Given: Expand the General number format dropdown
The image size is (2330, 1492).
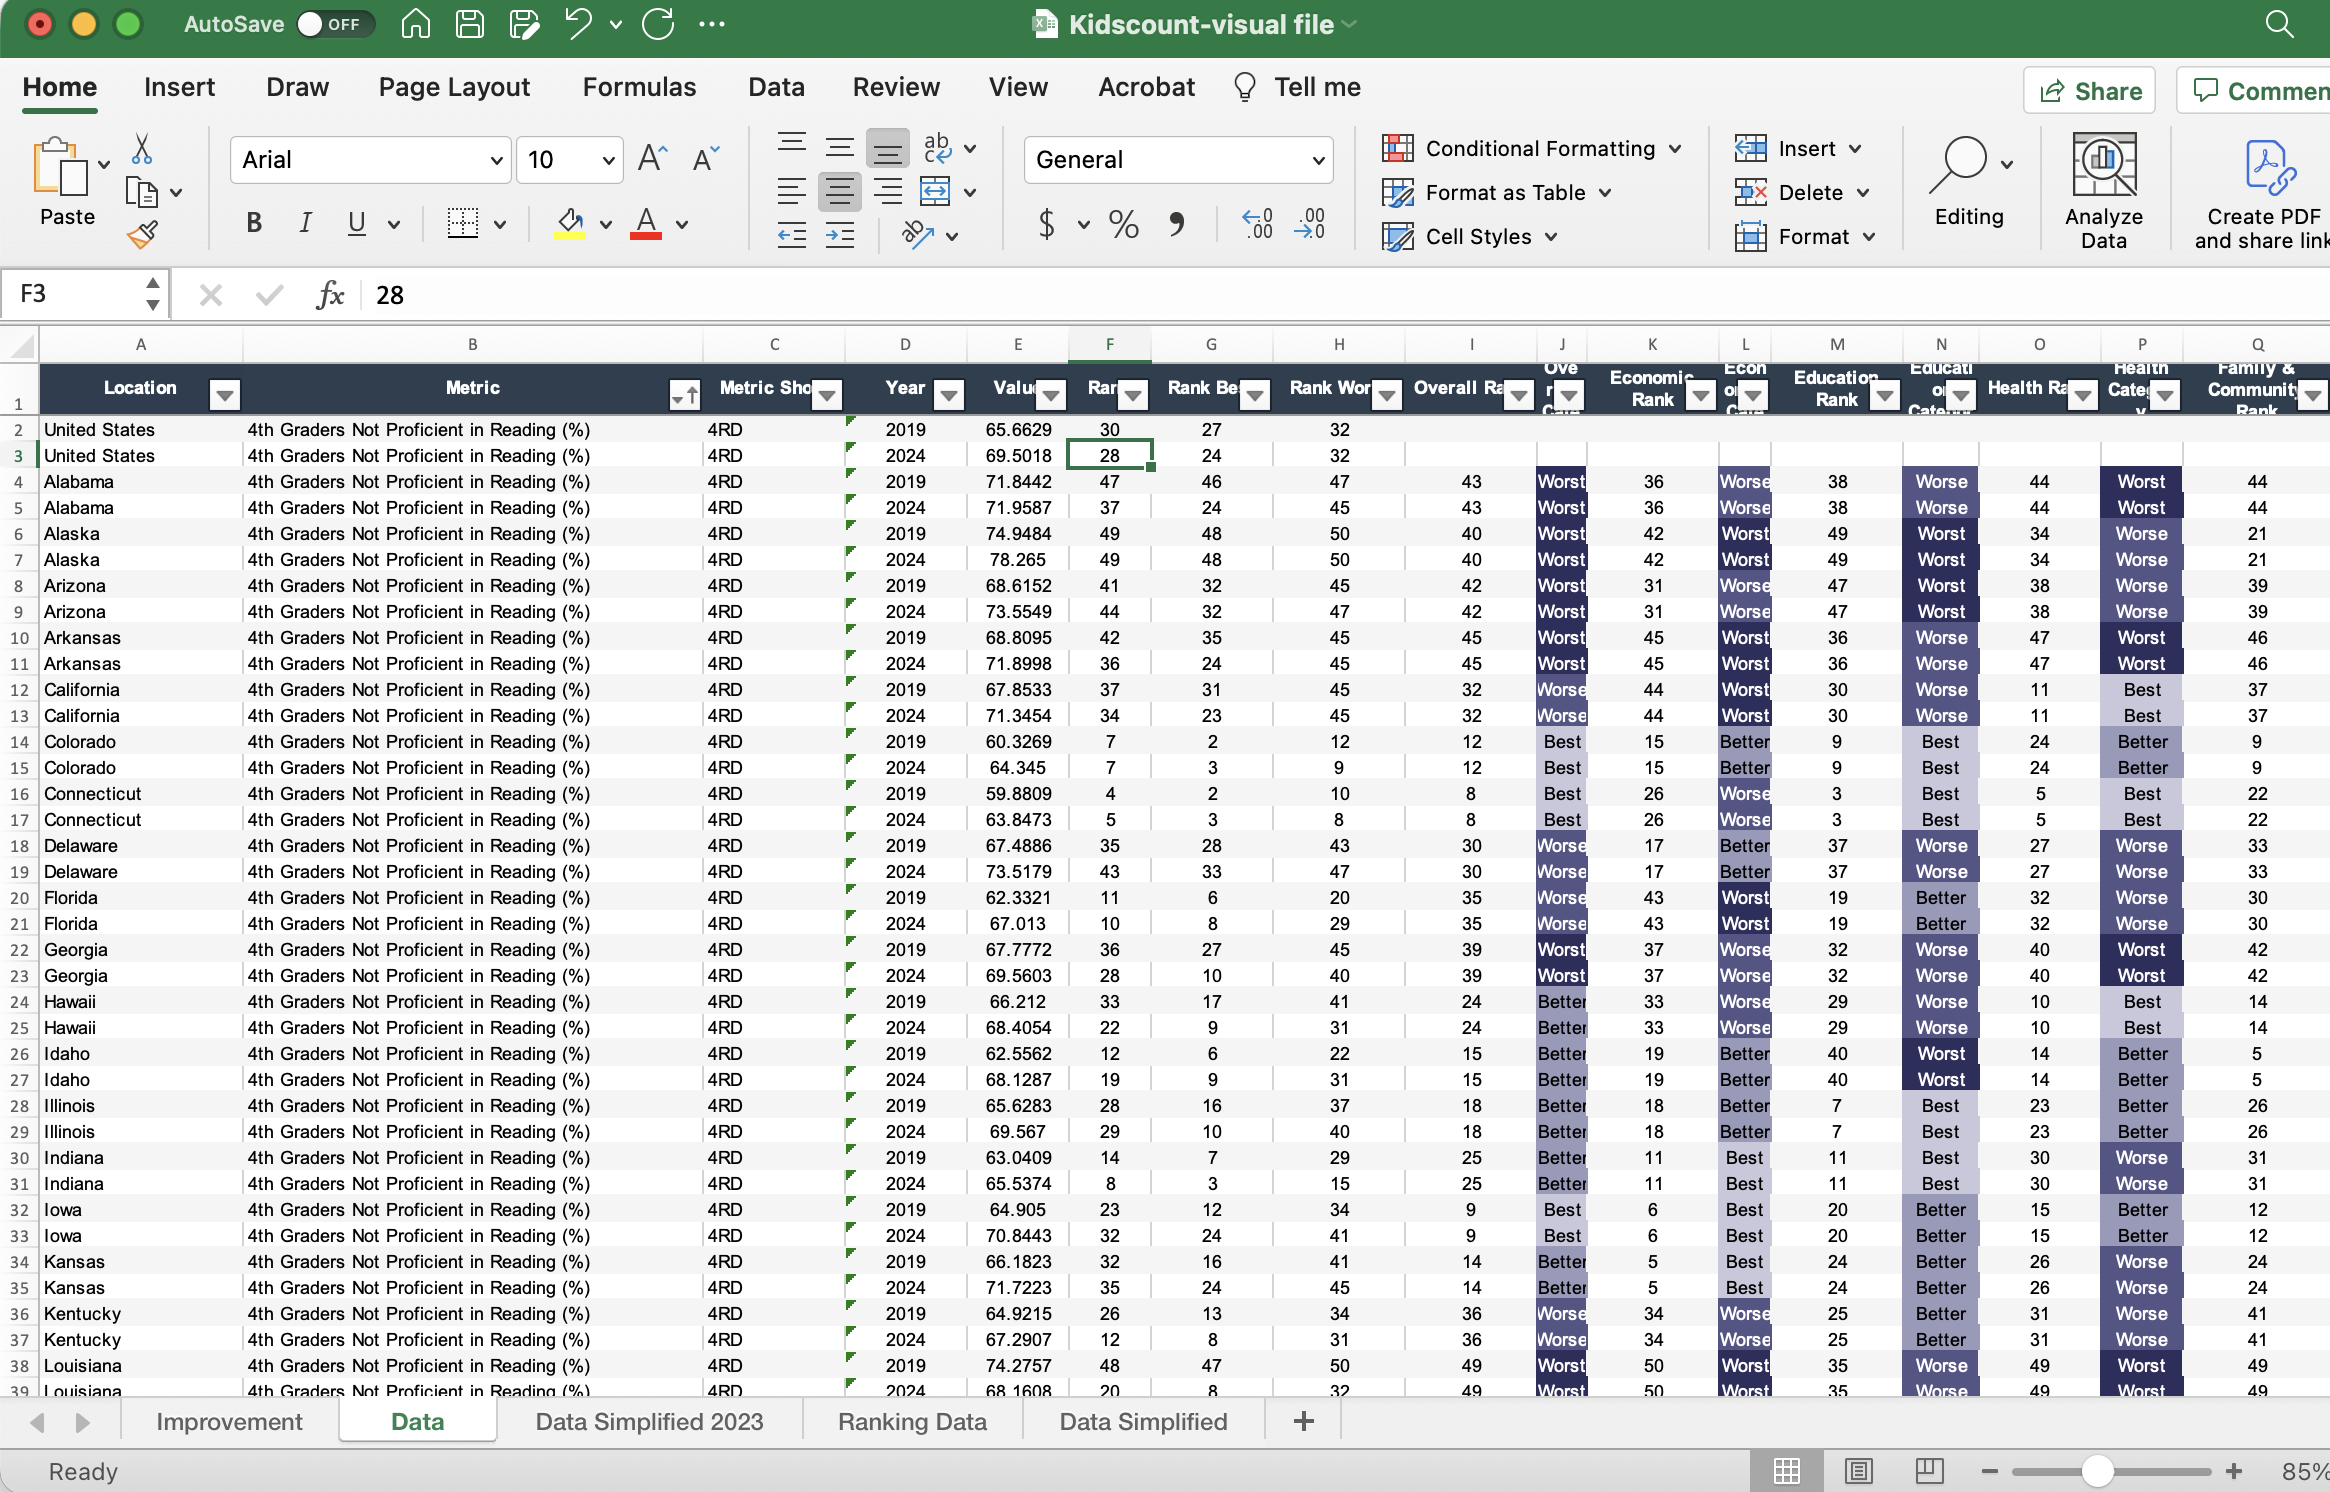Looking at the screenshot, I should pos(1318,160).
